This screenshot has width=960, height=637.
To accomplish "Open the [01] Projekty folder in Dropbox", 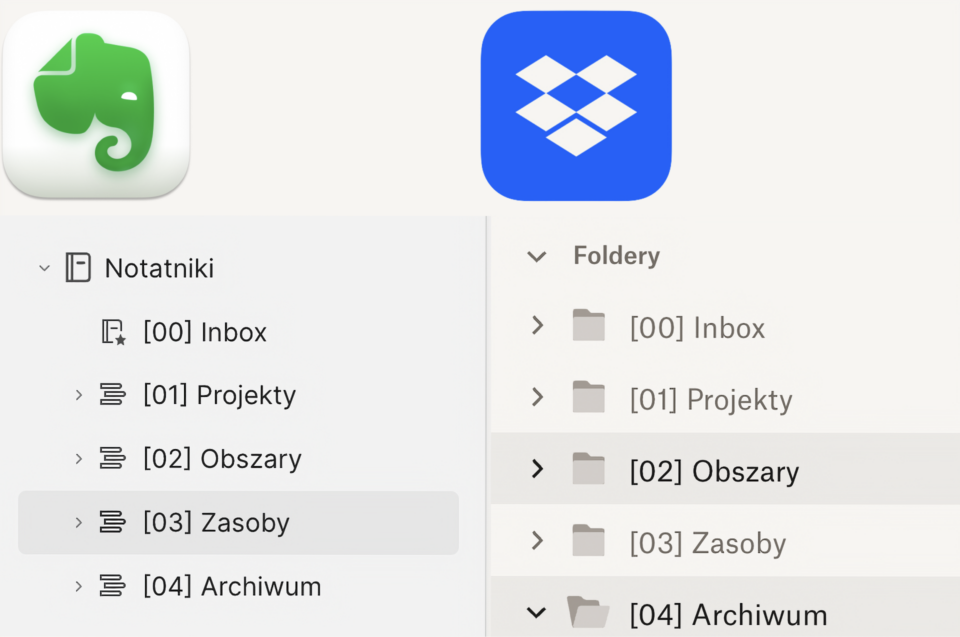I will pos(710,400).
